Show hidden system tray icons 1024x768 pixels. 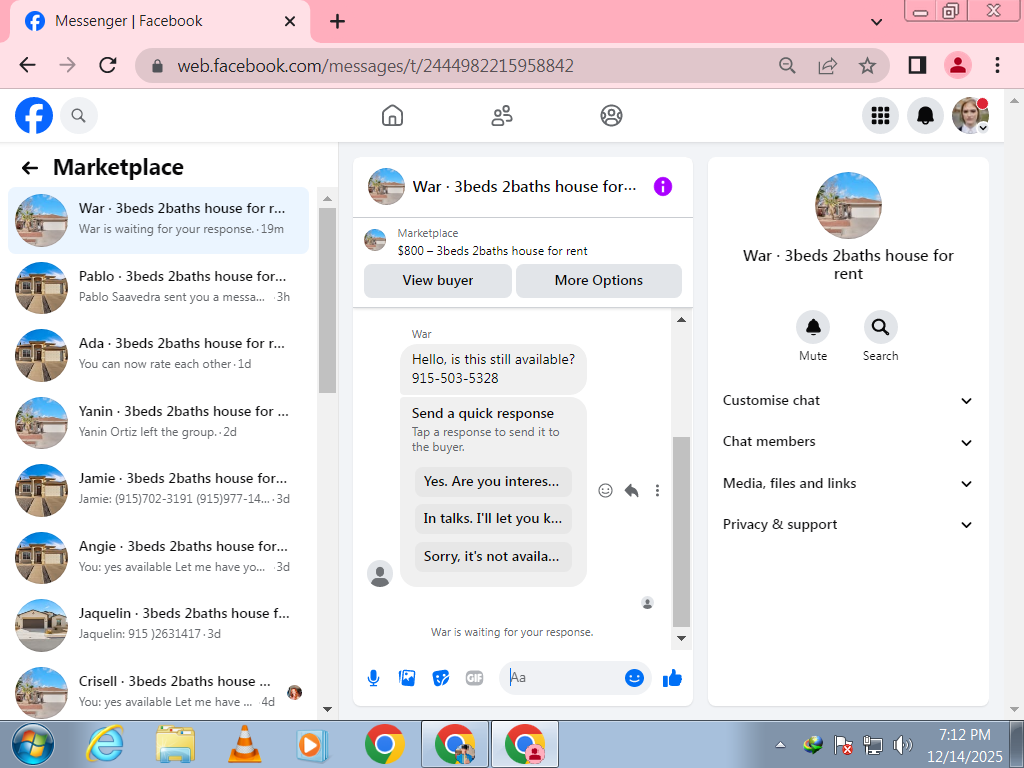tap(780, 744)
